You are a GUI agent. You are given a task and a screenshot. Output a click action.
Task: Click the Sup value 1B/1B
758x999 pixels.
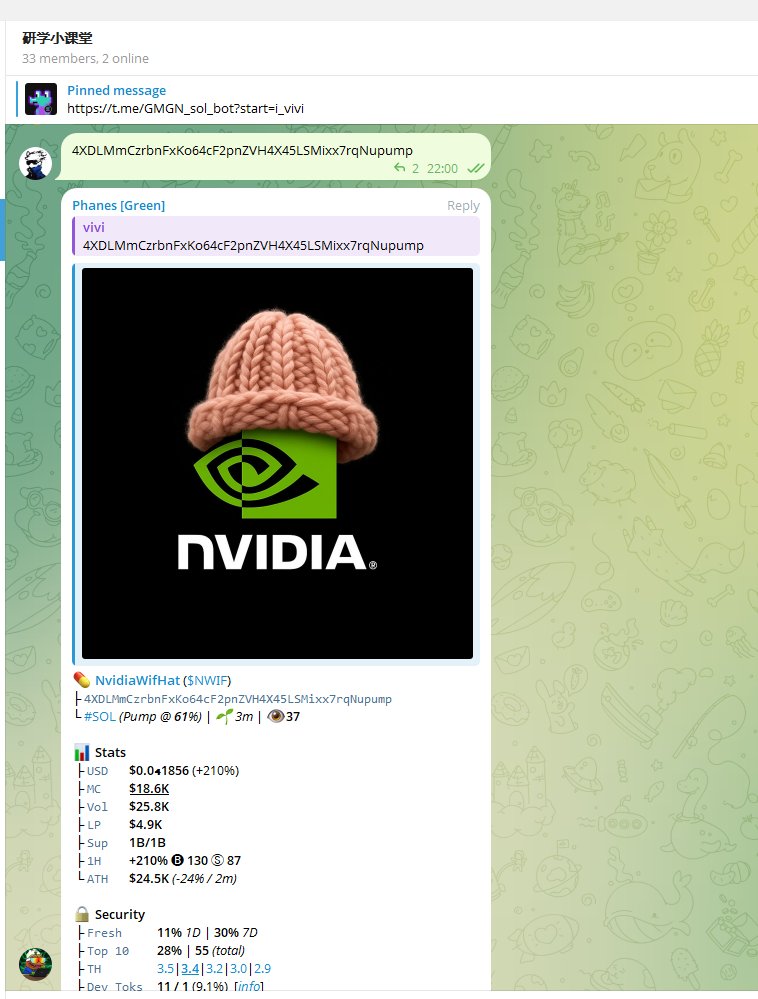point(147,842)
